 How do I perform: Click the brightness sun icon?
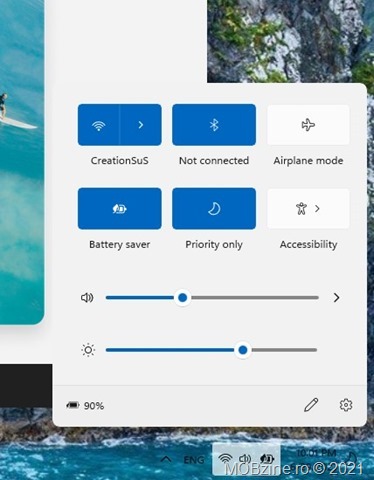(x=88, y=350)
